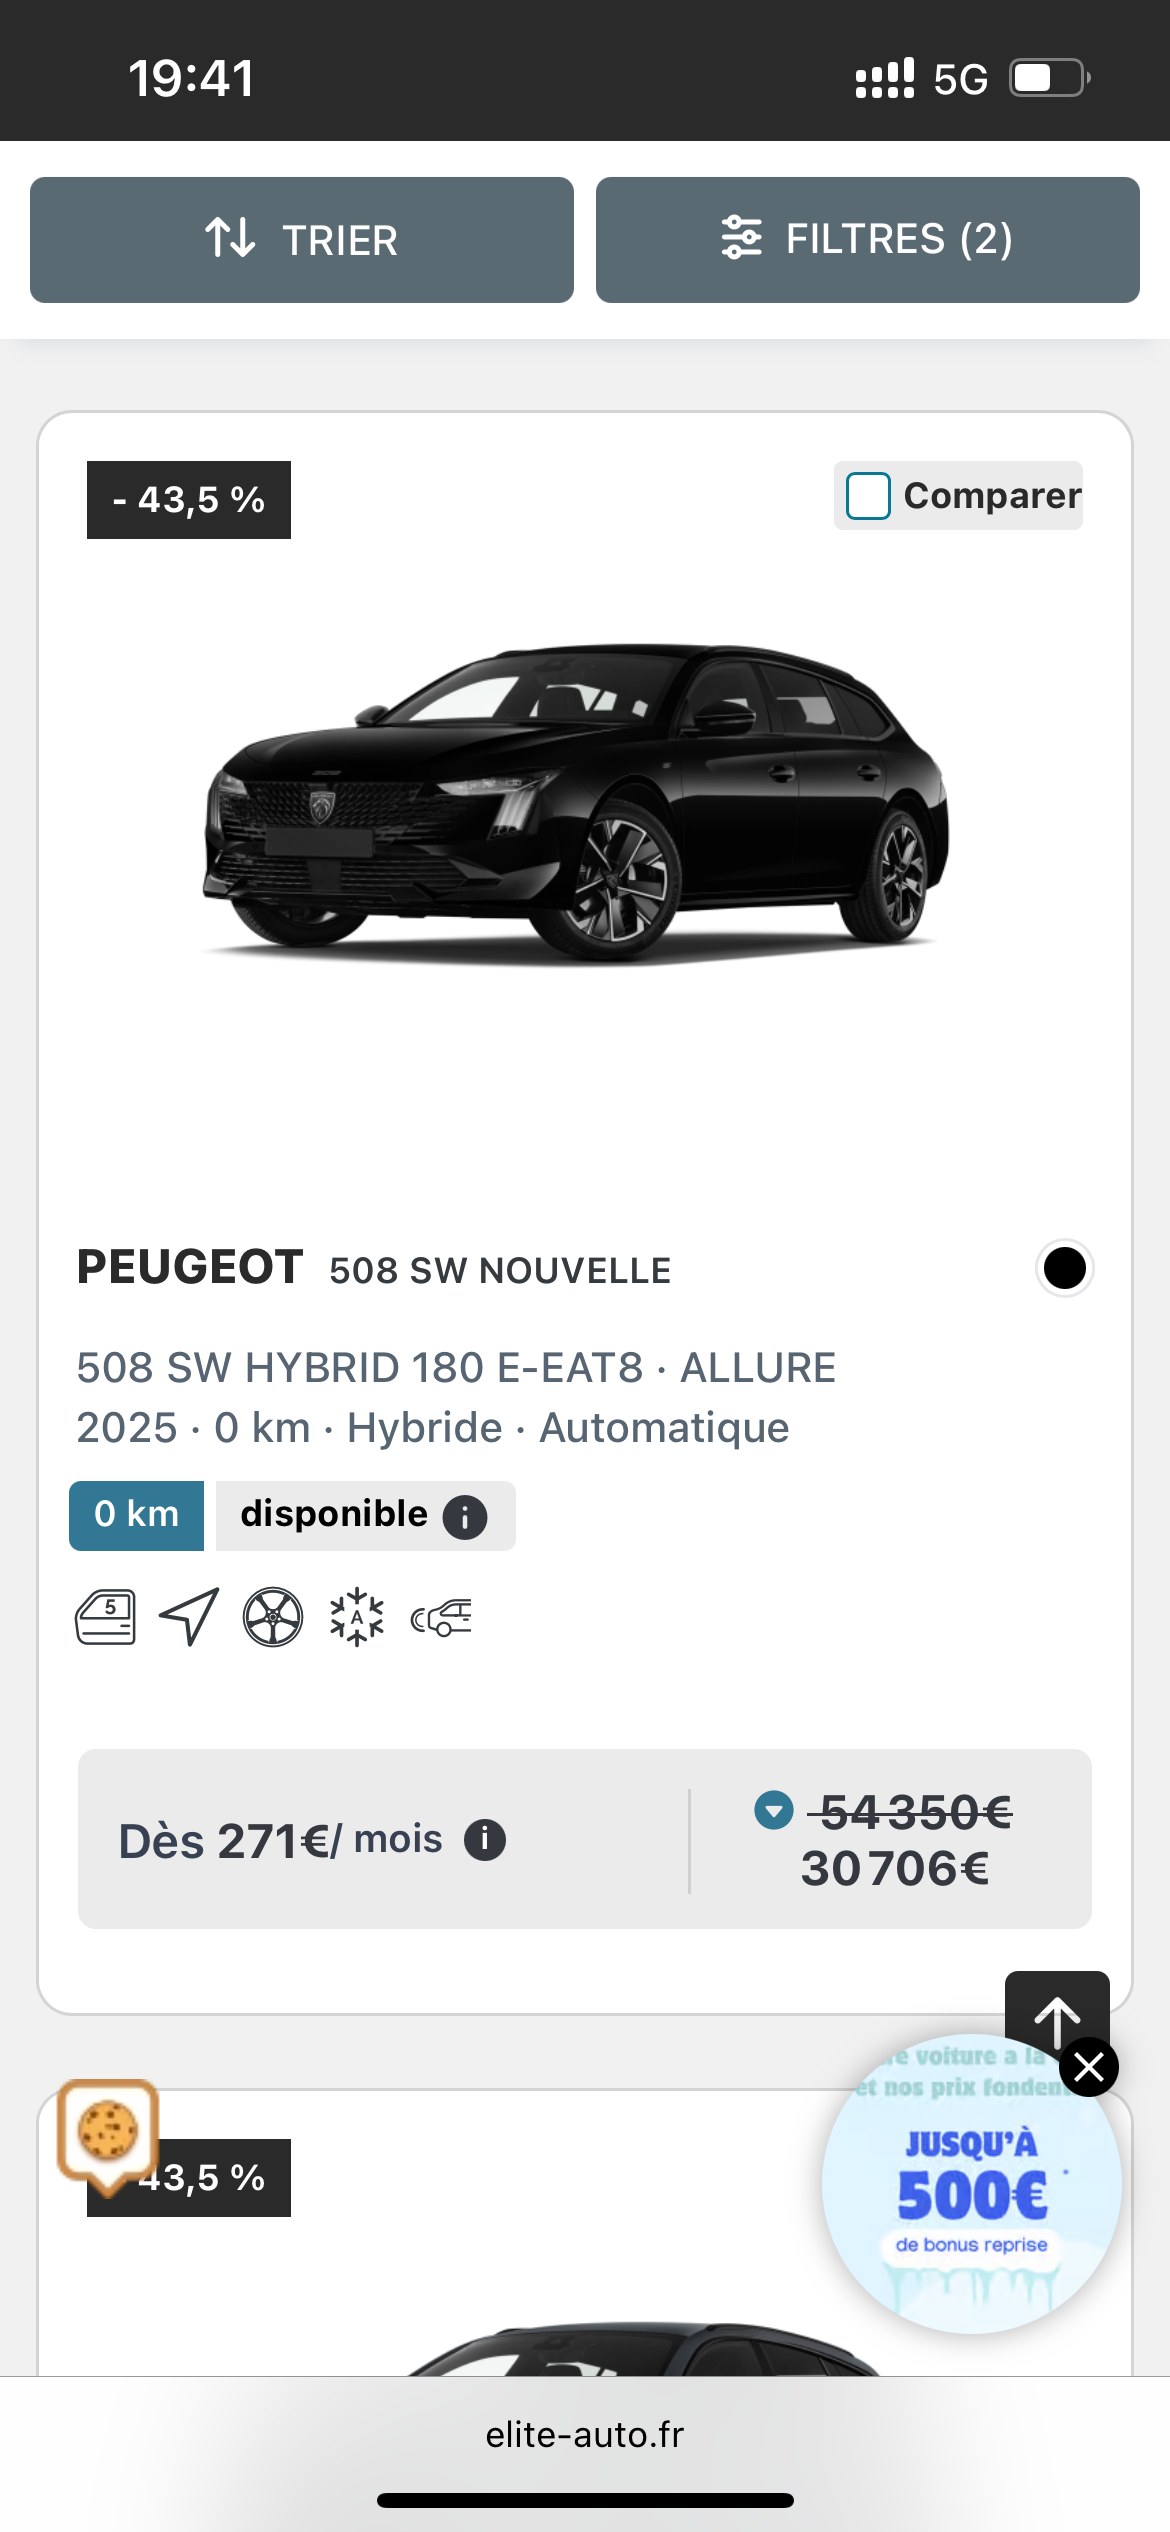Open the cookie preferences icon

(x=108, y=2130)
